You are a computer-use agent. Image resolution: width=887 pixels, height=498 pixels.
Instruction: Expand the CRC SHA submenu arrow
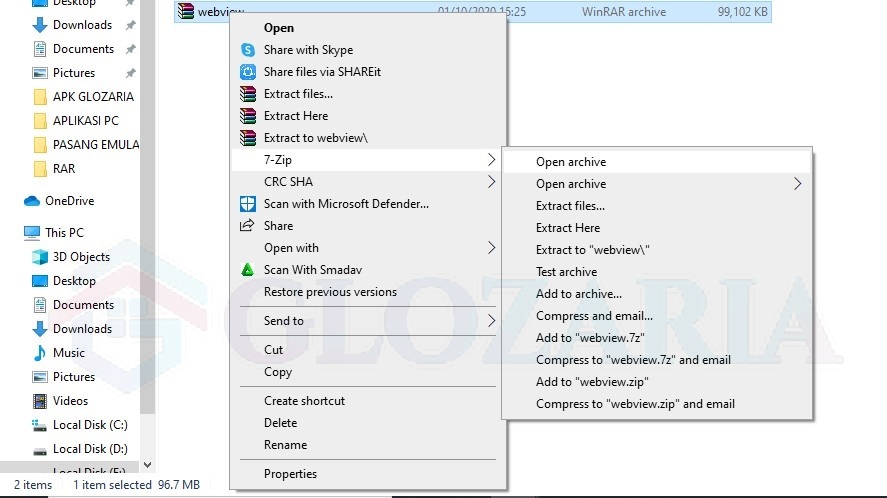pos(492,182)
